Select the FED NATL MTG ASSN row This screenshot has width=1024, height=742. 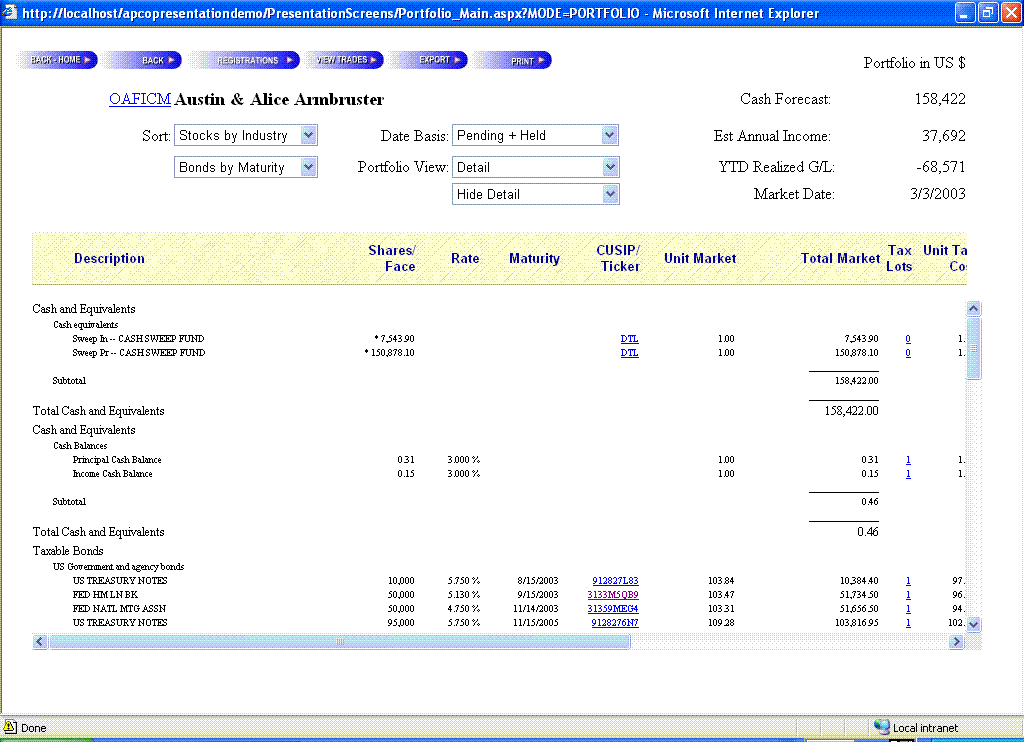498,609
